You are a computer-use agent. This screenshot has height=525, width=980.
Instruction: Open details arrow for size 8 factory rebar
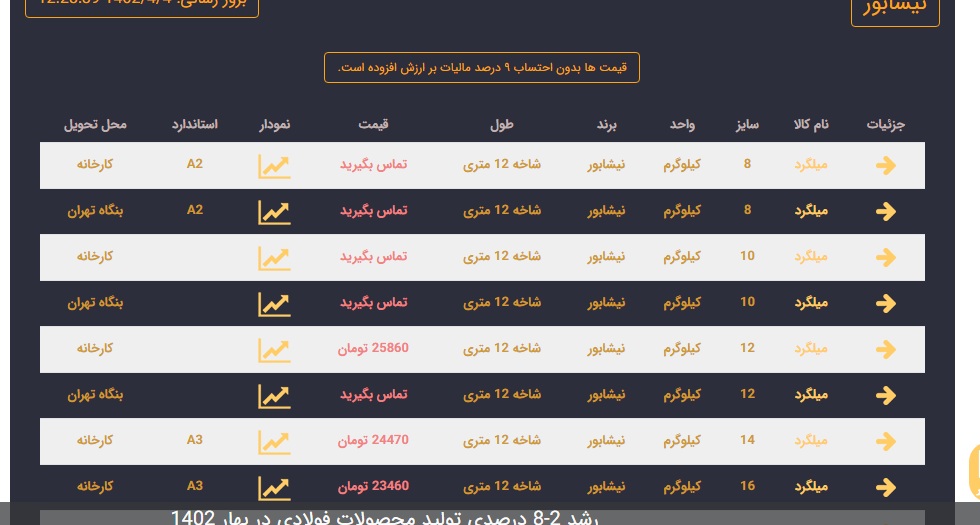(885, 165)
